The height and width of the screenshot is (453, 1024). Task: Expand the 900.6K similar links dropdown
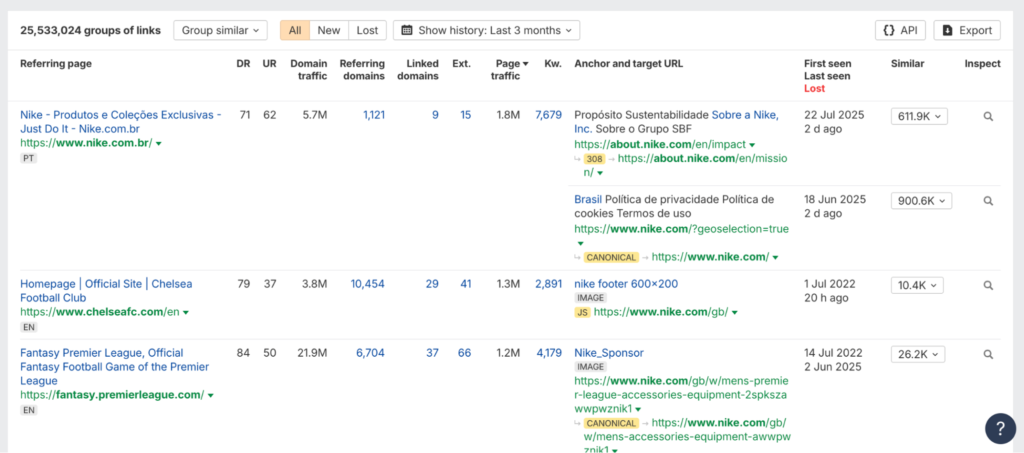pyautogui.click(x=921, y=201)
